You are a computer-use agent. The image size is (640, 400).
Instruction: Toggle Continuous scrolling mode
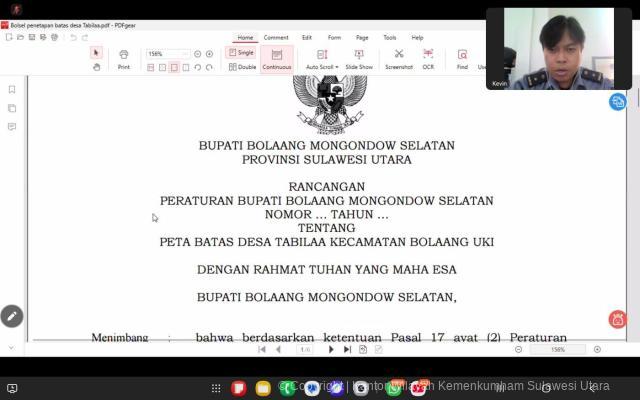(277, 60)
